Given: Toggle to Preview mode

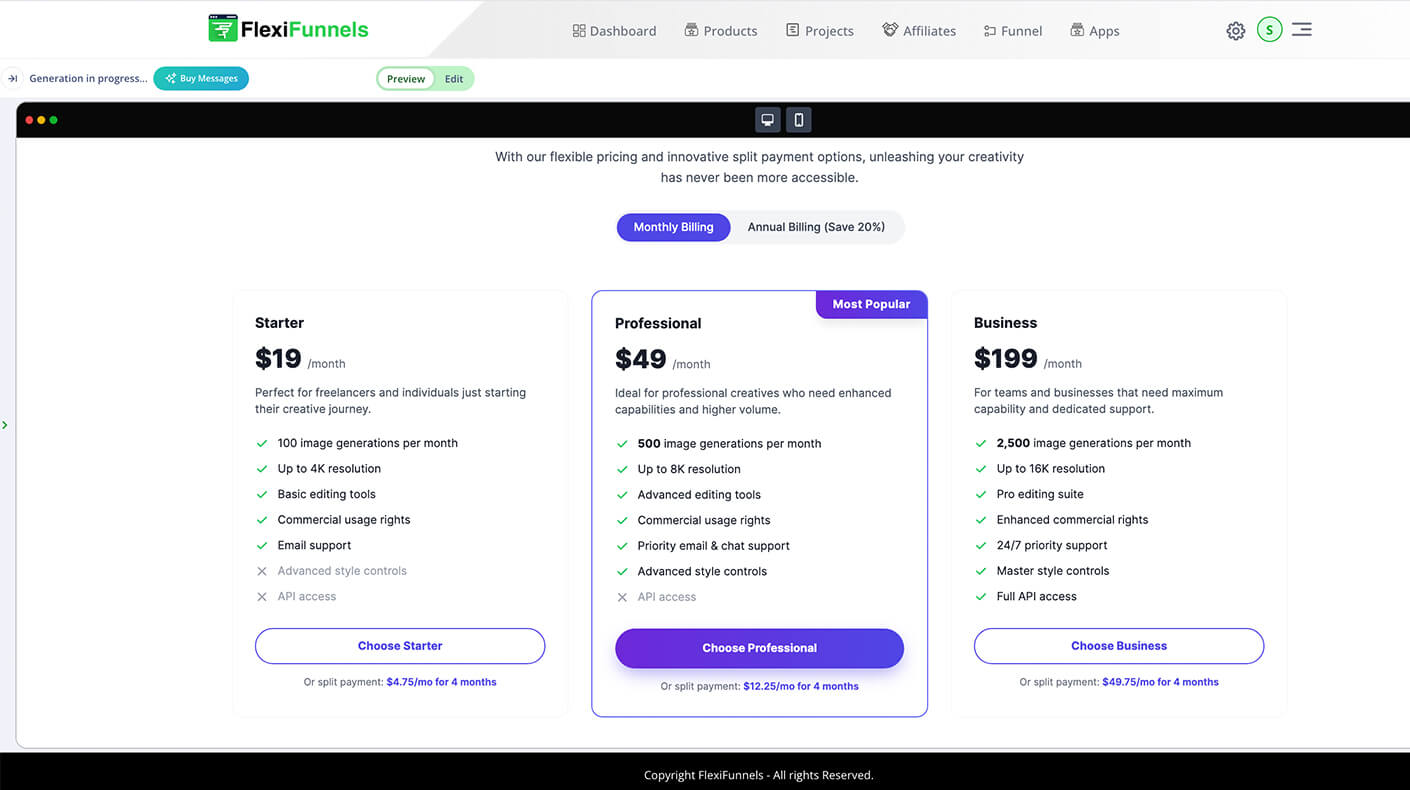Looking at the screenshot, I should pyautogui.click(x=406, y=79).
